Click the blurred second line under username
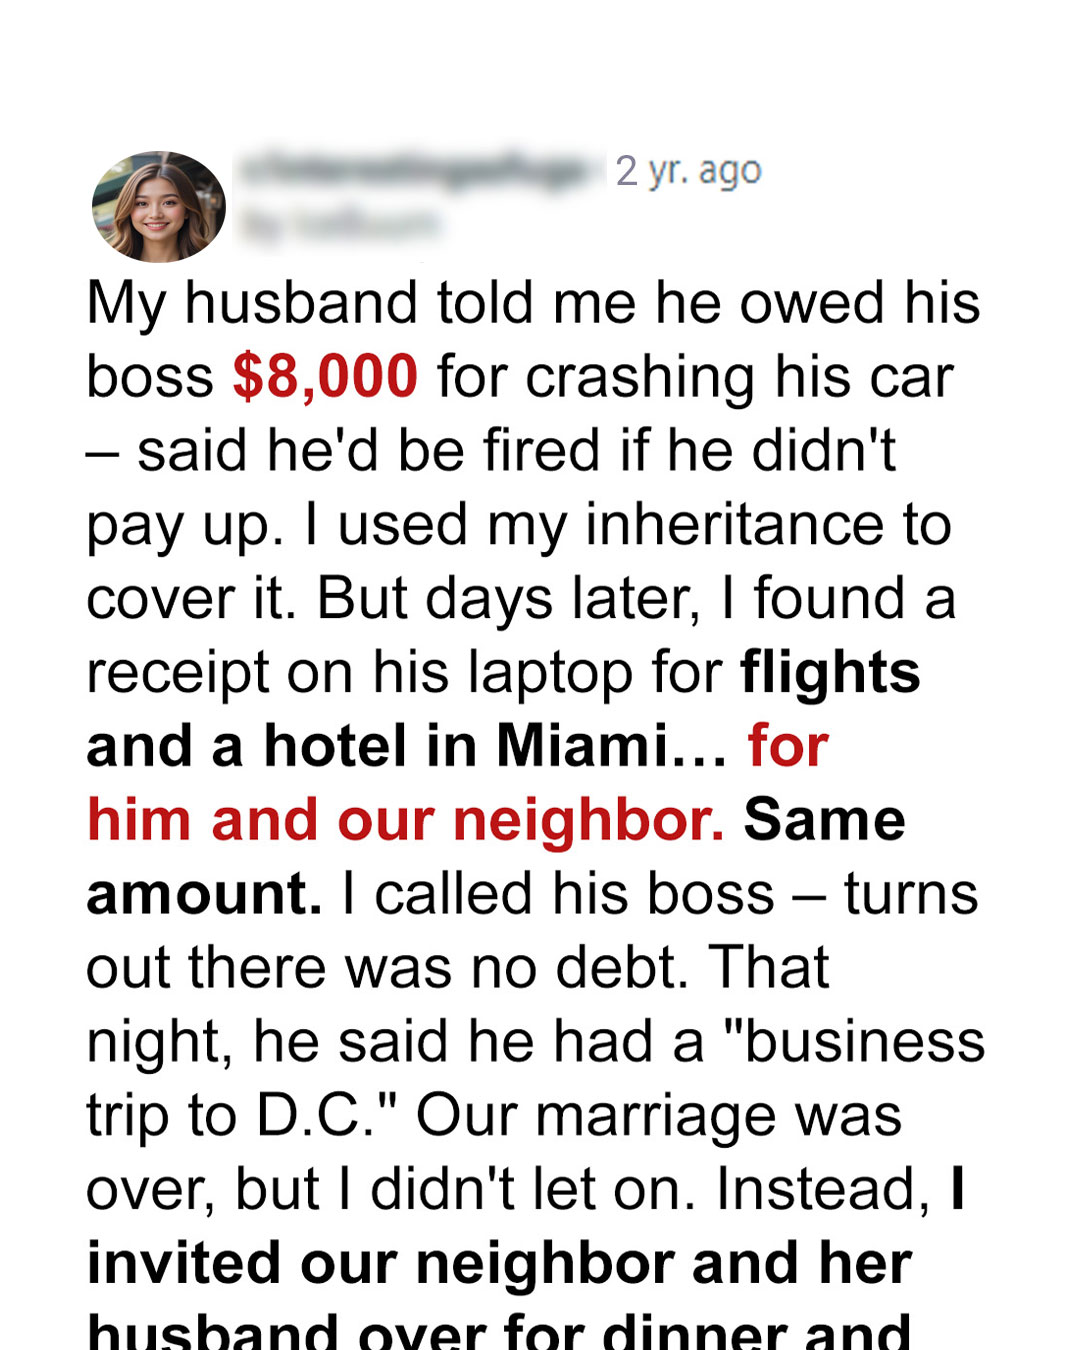Image resolution: width=1080 pixels, height=1350 pixels. click(340, 224)
